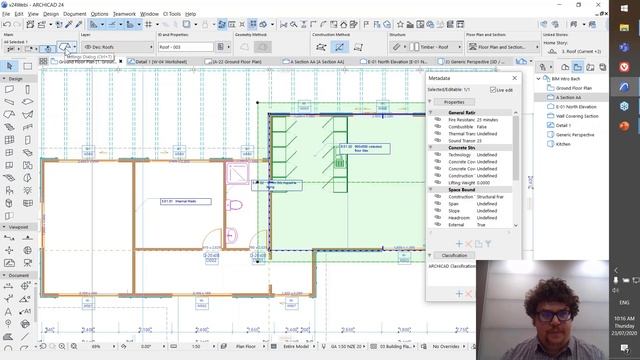Toggle visibility eye for Technology row
Screen dimensions: 640x360
(438, 155)
